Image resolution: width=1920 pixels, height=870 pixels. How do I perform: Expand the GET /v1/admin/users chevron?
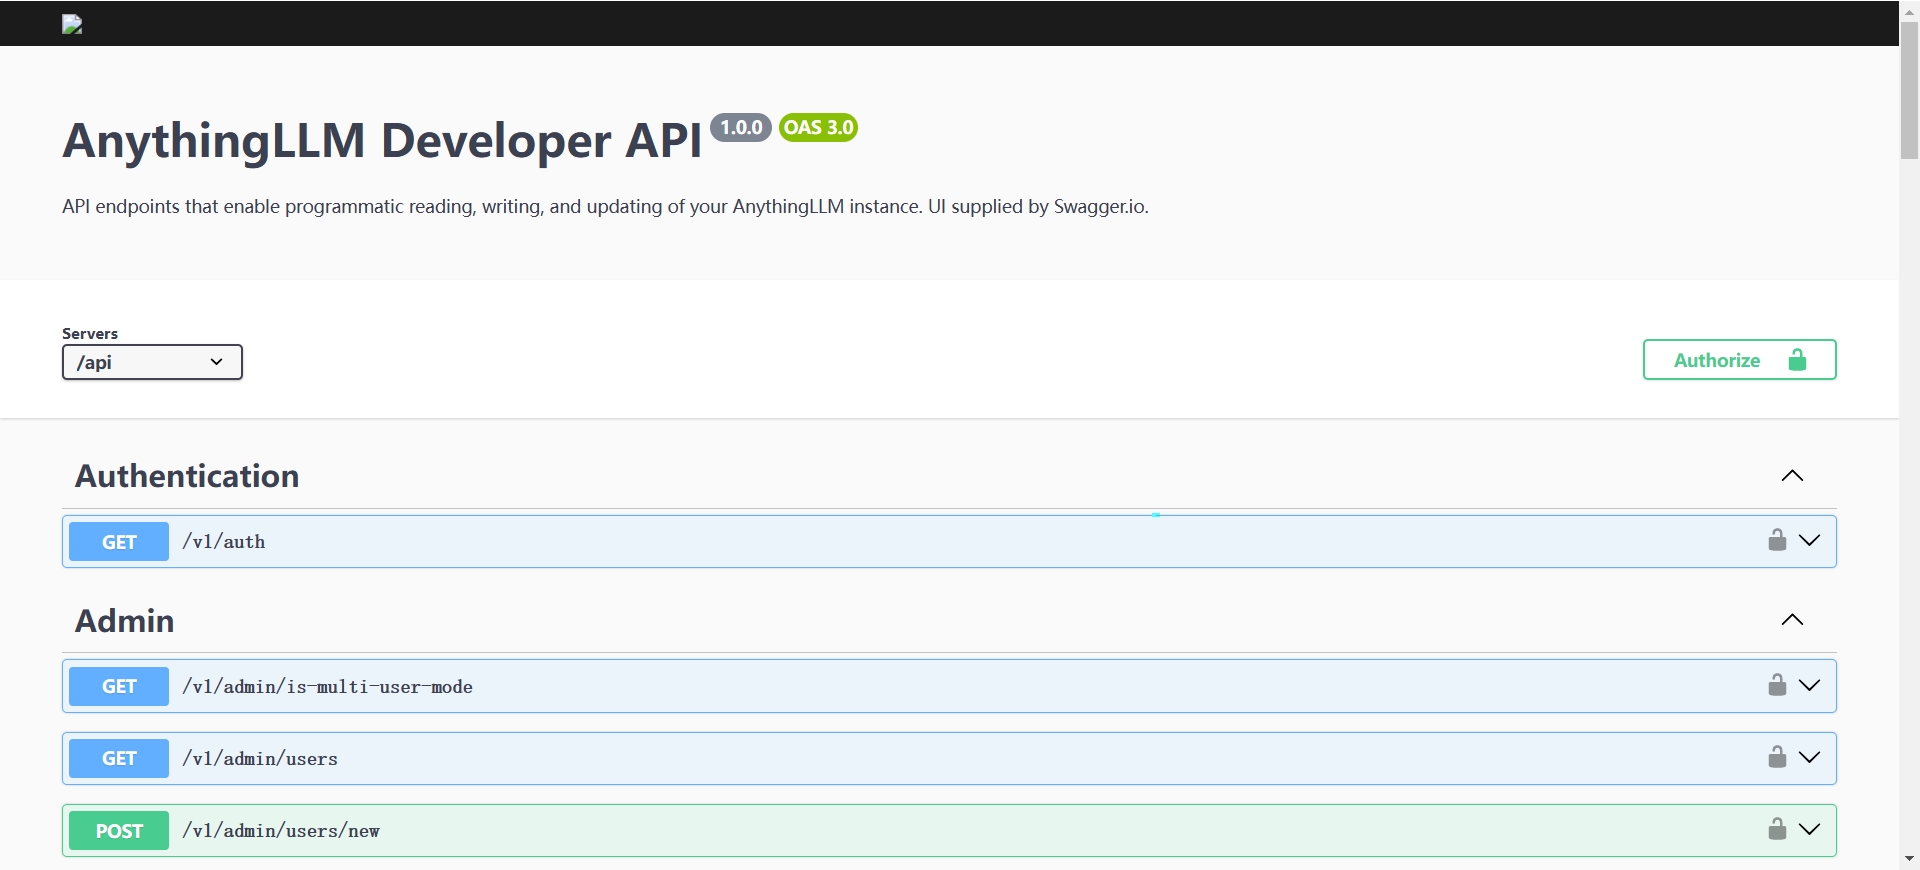click(1810, 757)
